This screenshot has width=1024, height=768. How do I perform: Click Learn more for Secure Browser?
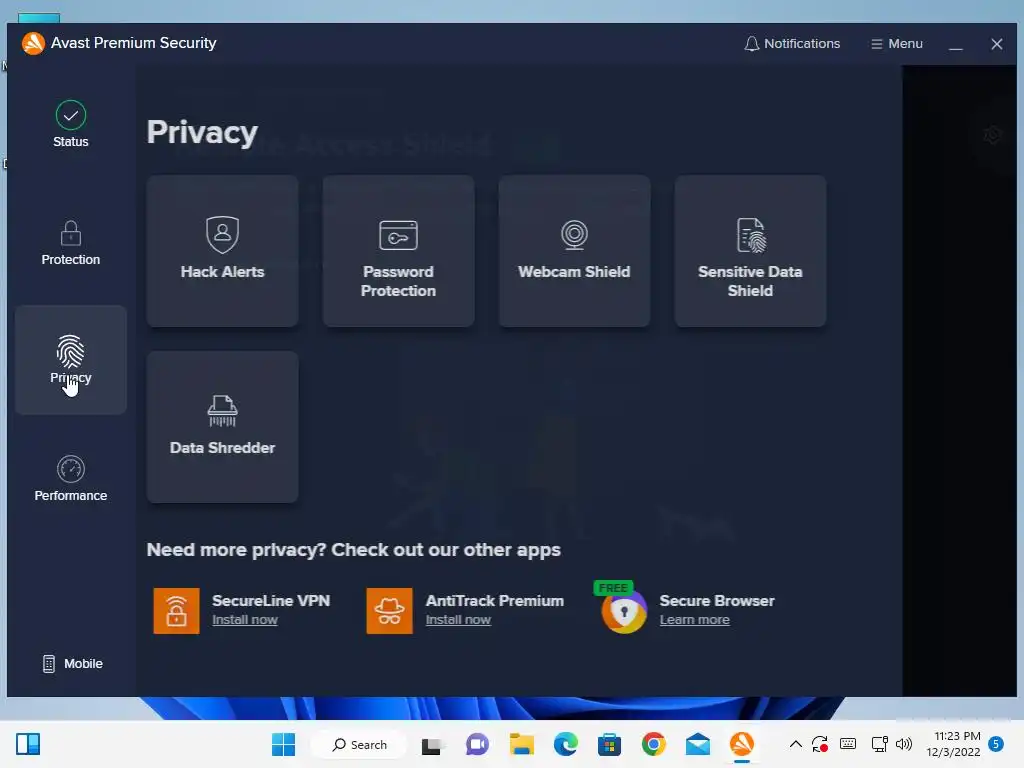coord(694,620)
